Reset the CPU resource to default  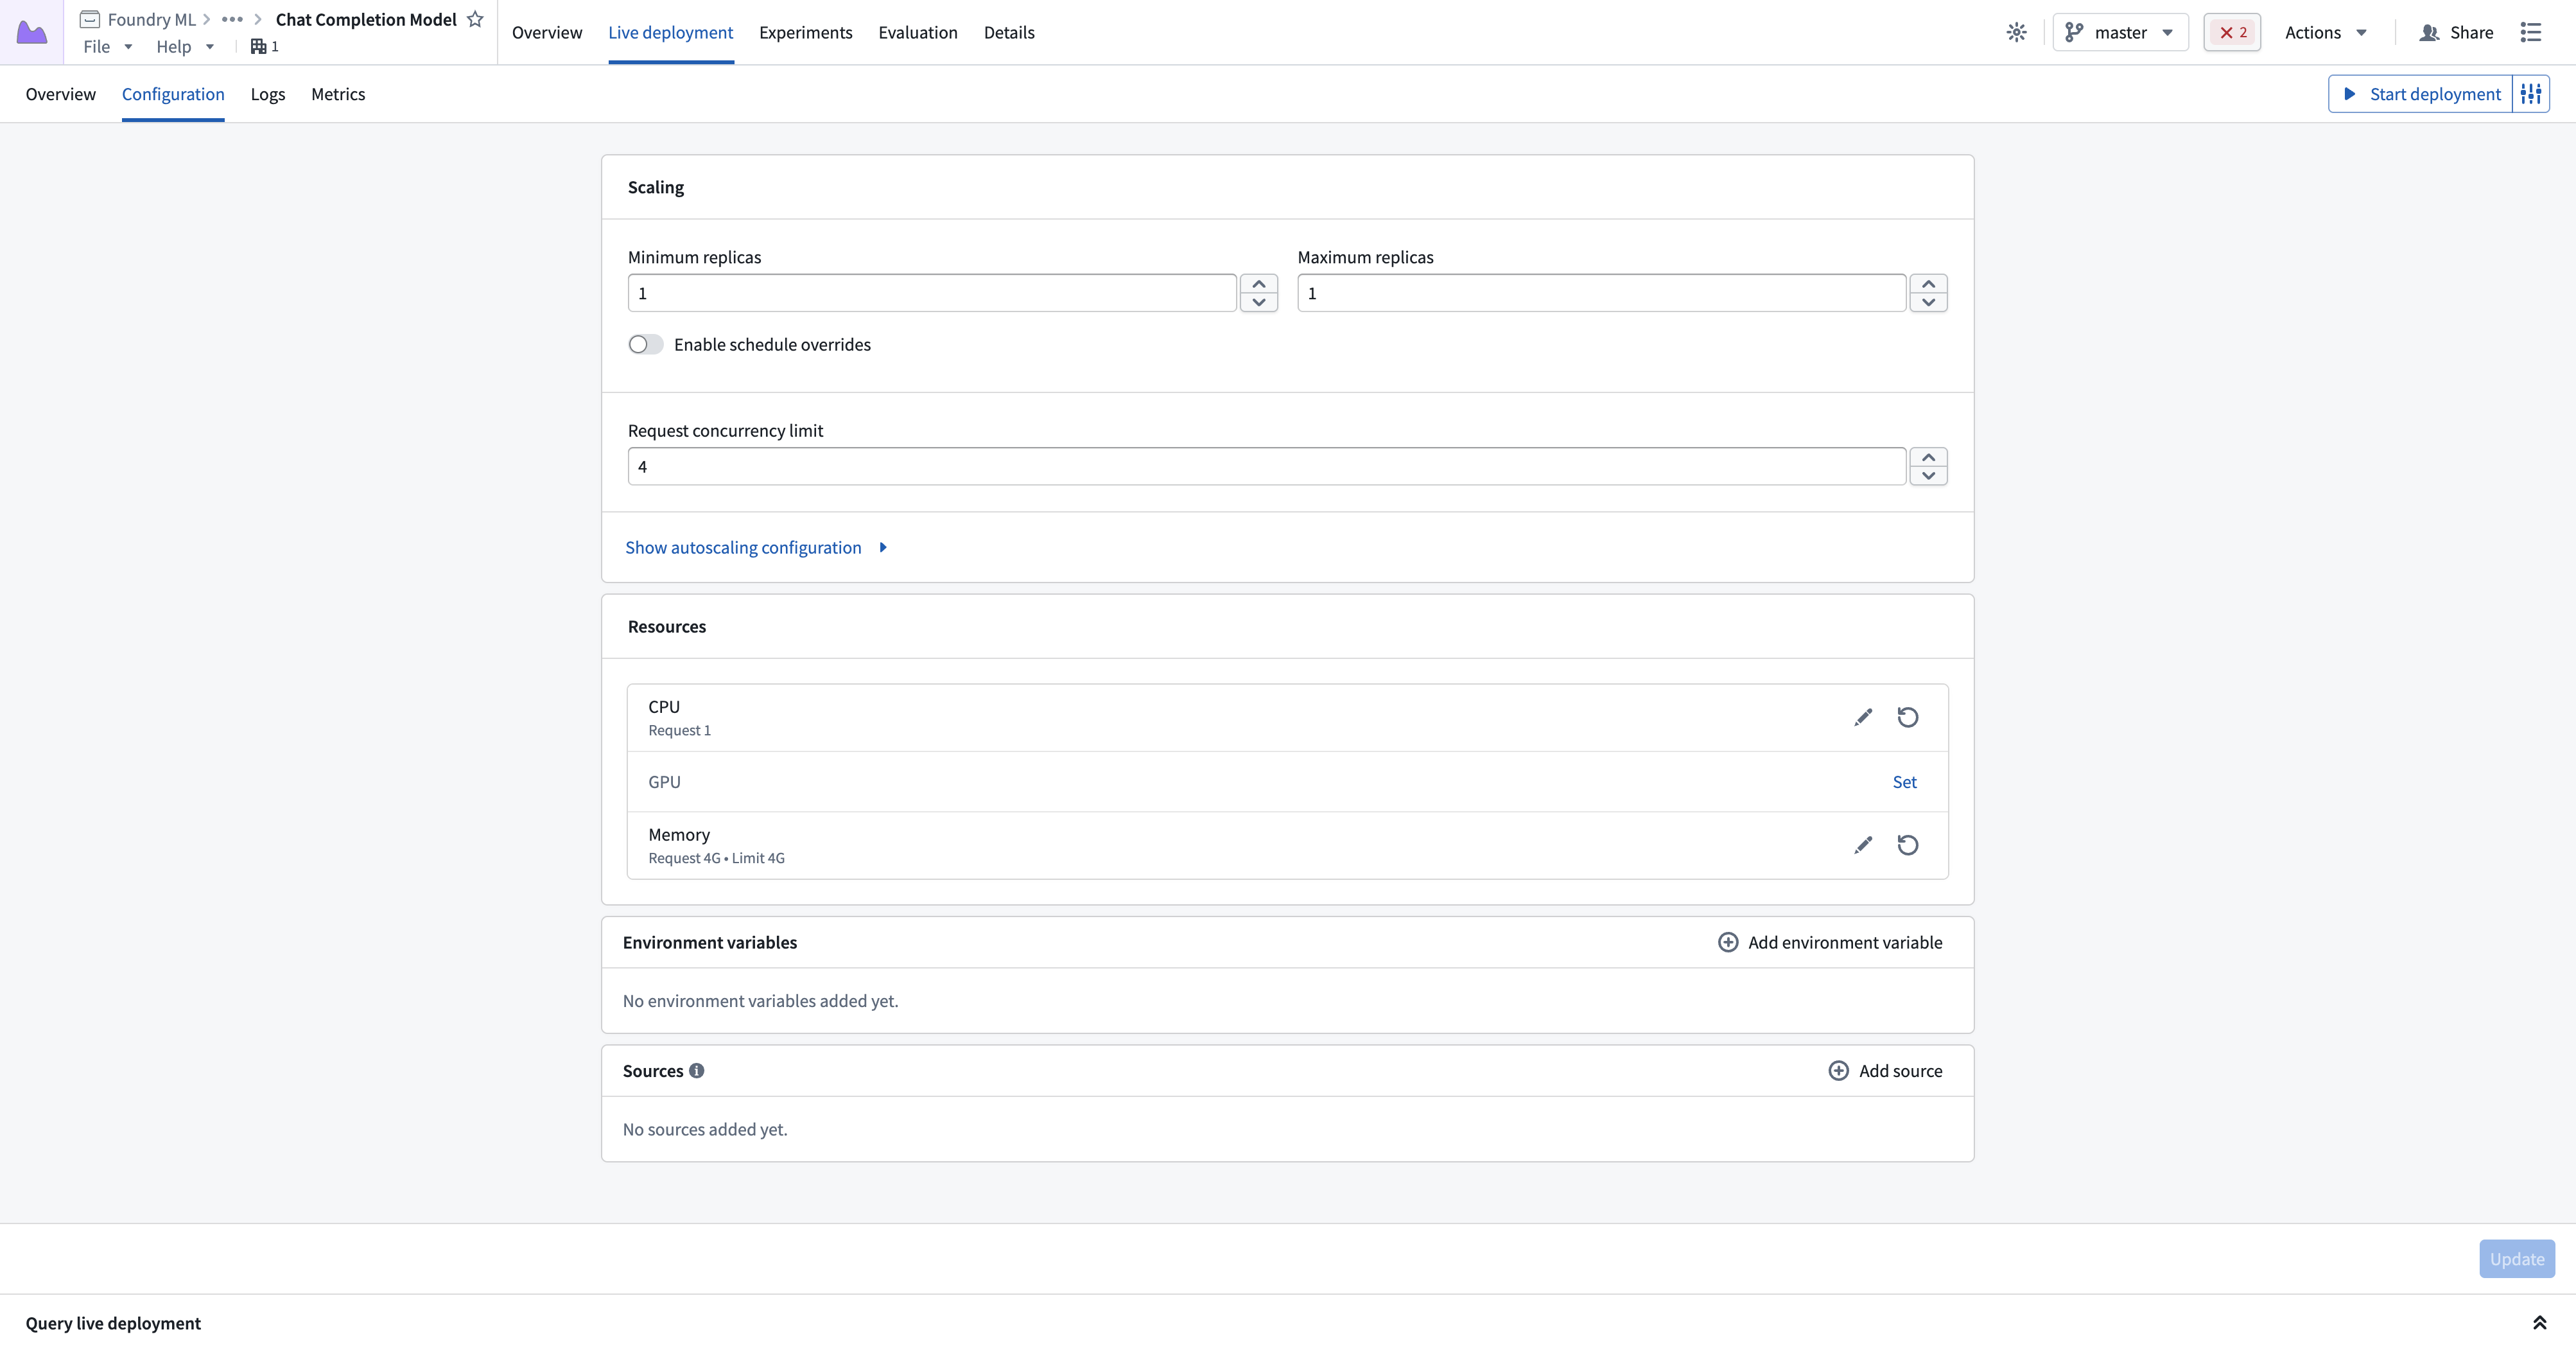(x=1908, y=717)
